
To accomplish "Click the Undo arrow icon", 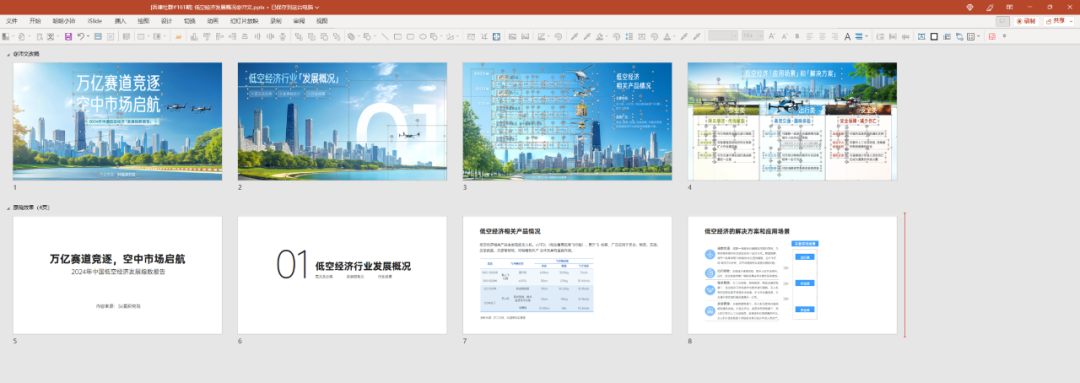I will pyautogui.click(x=81, y=37).
